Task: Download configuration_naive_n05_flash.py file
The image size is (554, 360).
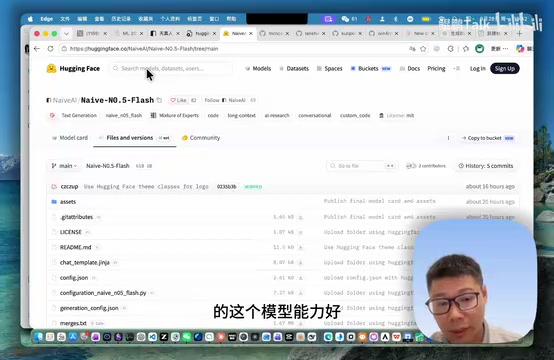Action: [x=300, y=293]
